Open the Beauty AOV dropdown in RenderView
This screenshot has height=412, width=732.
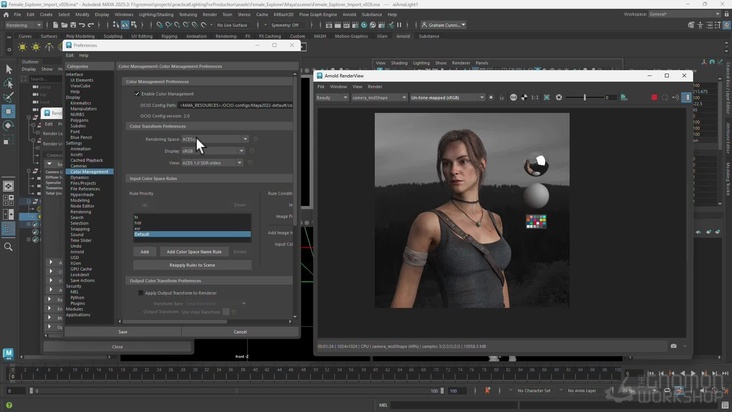coord(331,97)
